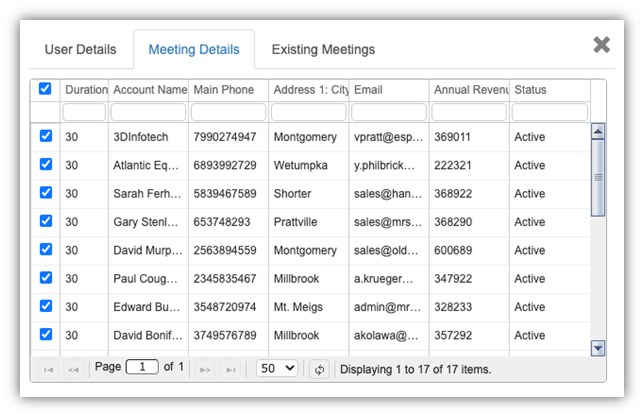
Task: Open the page size dropdown showing 50
Action: coord(277,368)
